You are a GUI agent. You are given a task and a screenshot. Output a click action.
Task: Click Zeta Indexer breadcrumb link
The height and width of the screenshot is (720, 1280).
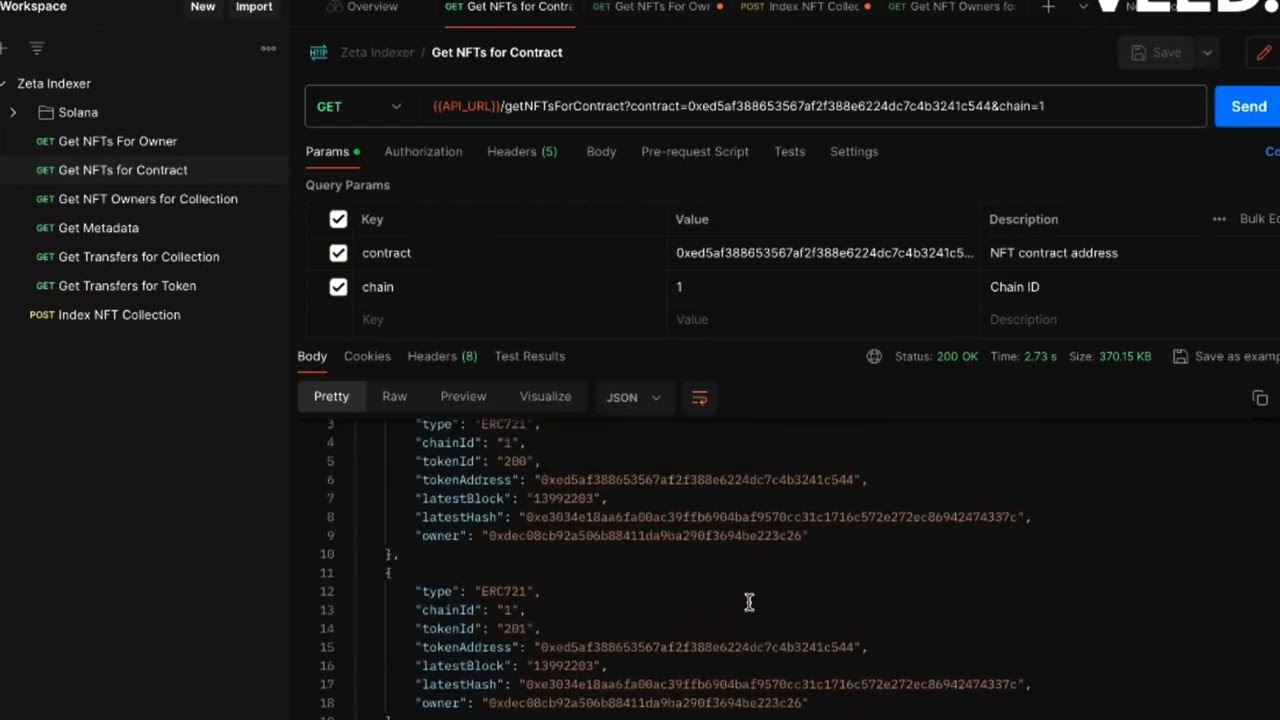click(x=377, y=53)
